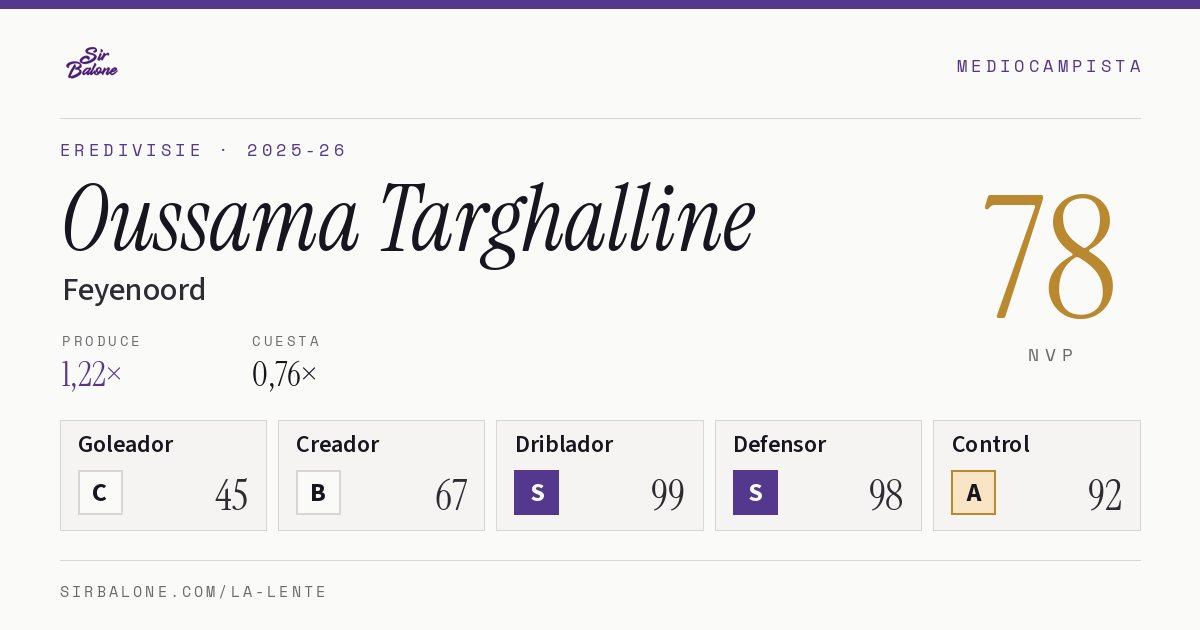Click the Produce label

click(102, 341)
